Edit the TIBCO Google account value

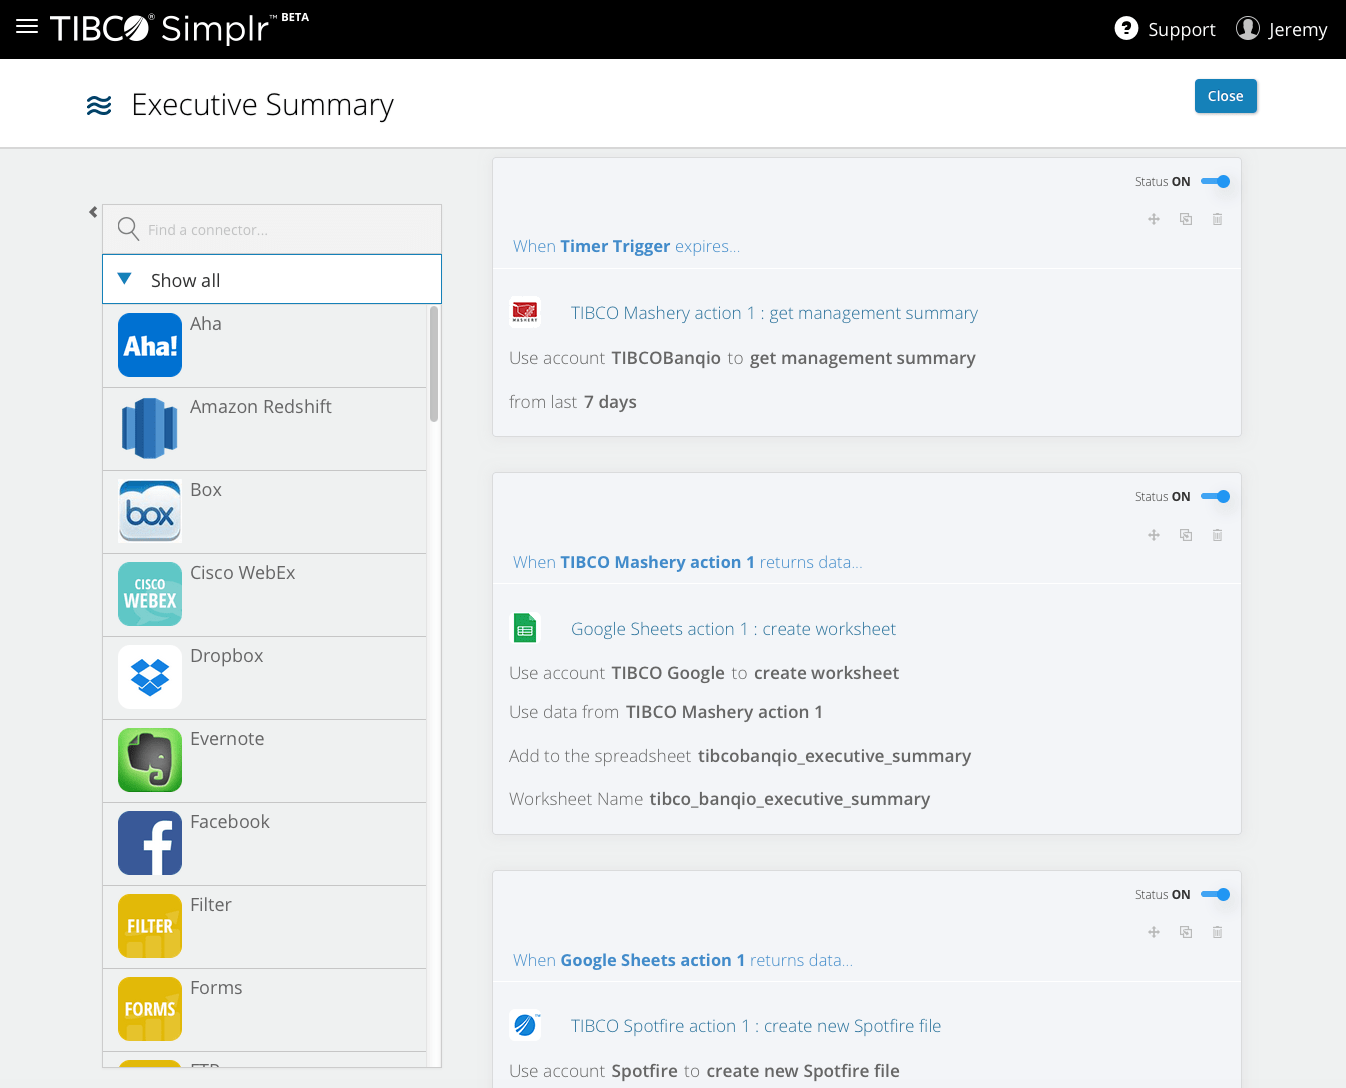(668, 673)
